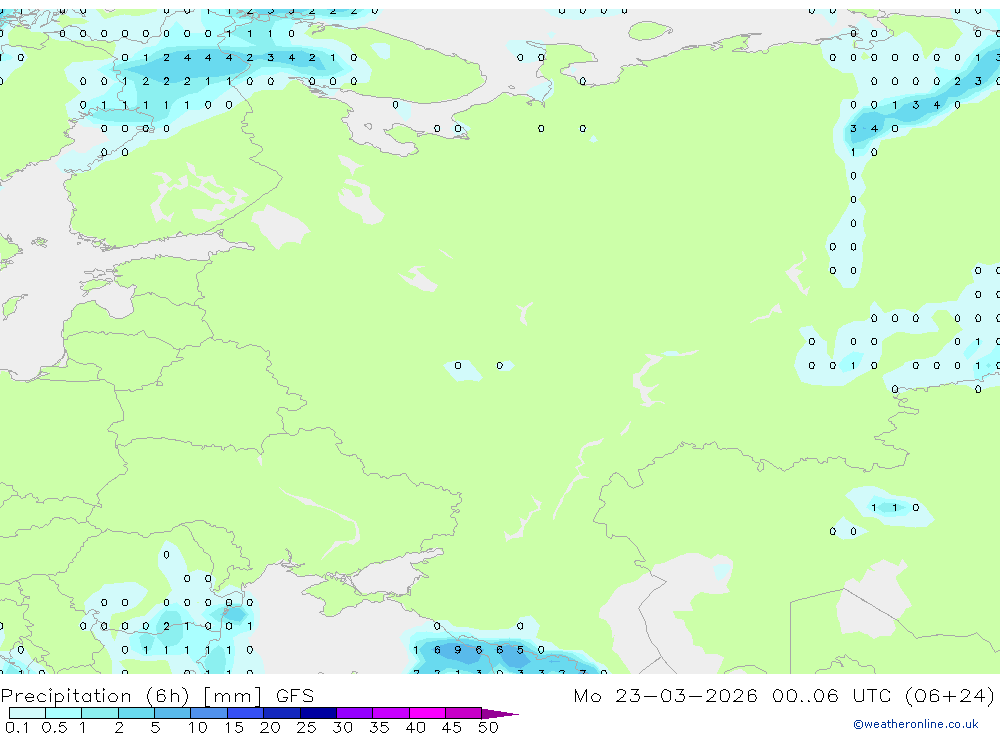Viewport: 1000px width, 733px height.
Task: Click the '25' legend scale label
Action: pos(306,727)
